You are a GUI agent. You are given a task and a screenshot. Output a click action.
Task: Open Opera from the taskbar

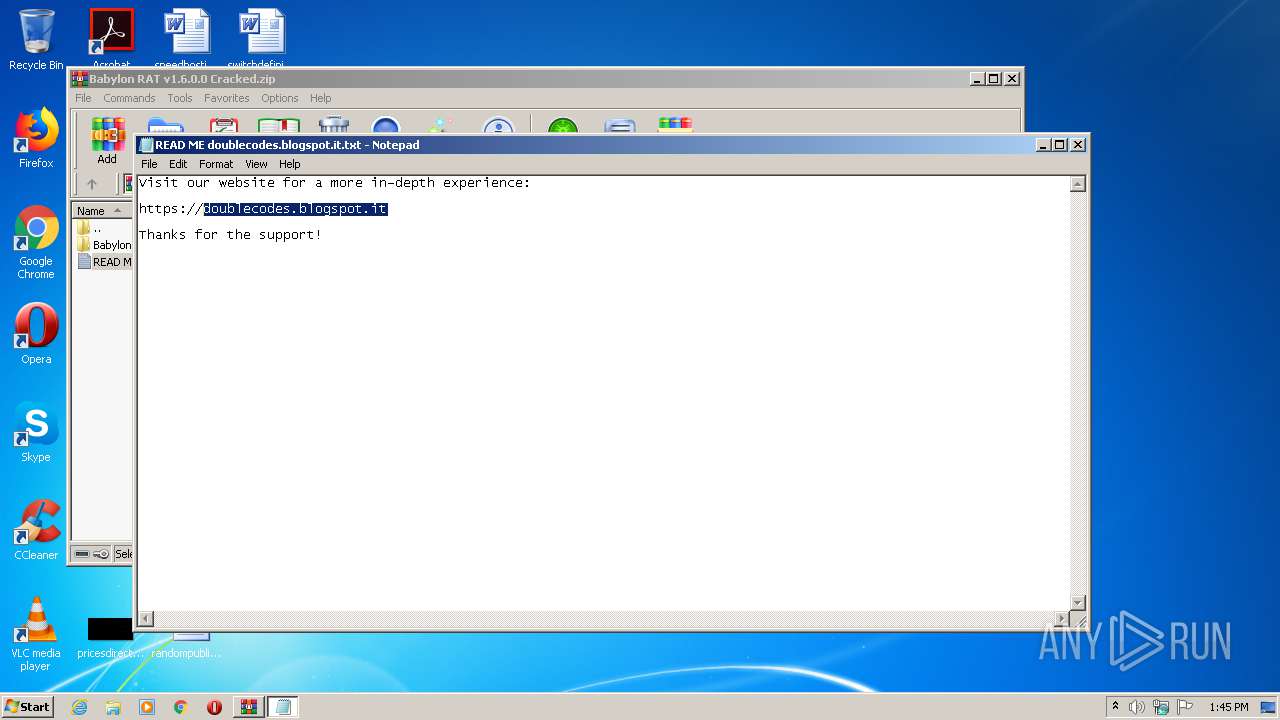(x=214, y=707)
